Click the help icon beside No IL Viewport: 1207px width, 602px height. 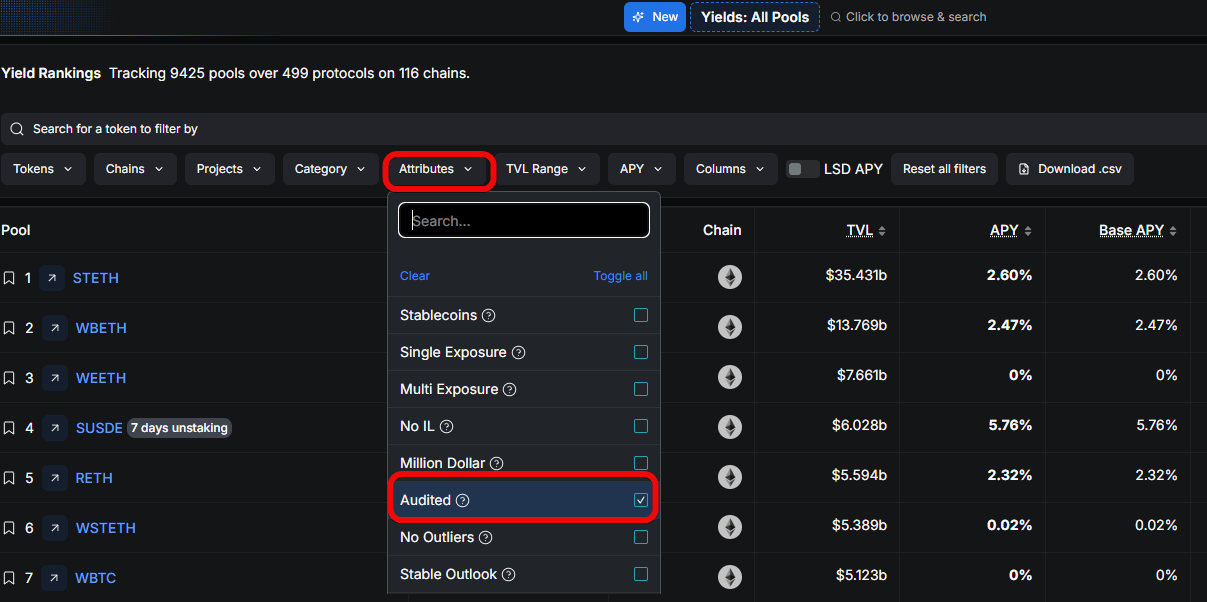pyautogui.click(x=447, y=426)
